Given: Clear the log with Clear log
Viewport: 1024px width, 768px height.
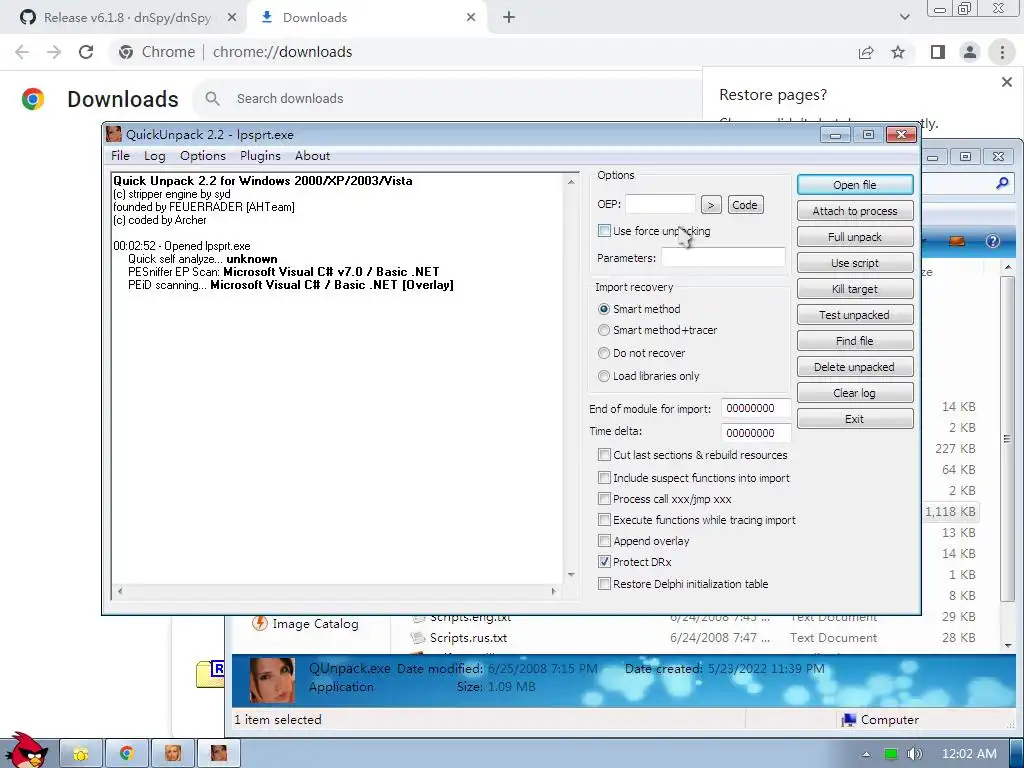Looking at the screenshot, I should point(855,393).
